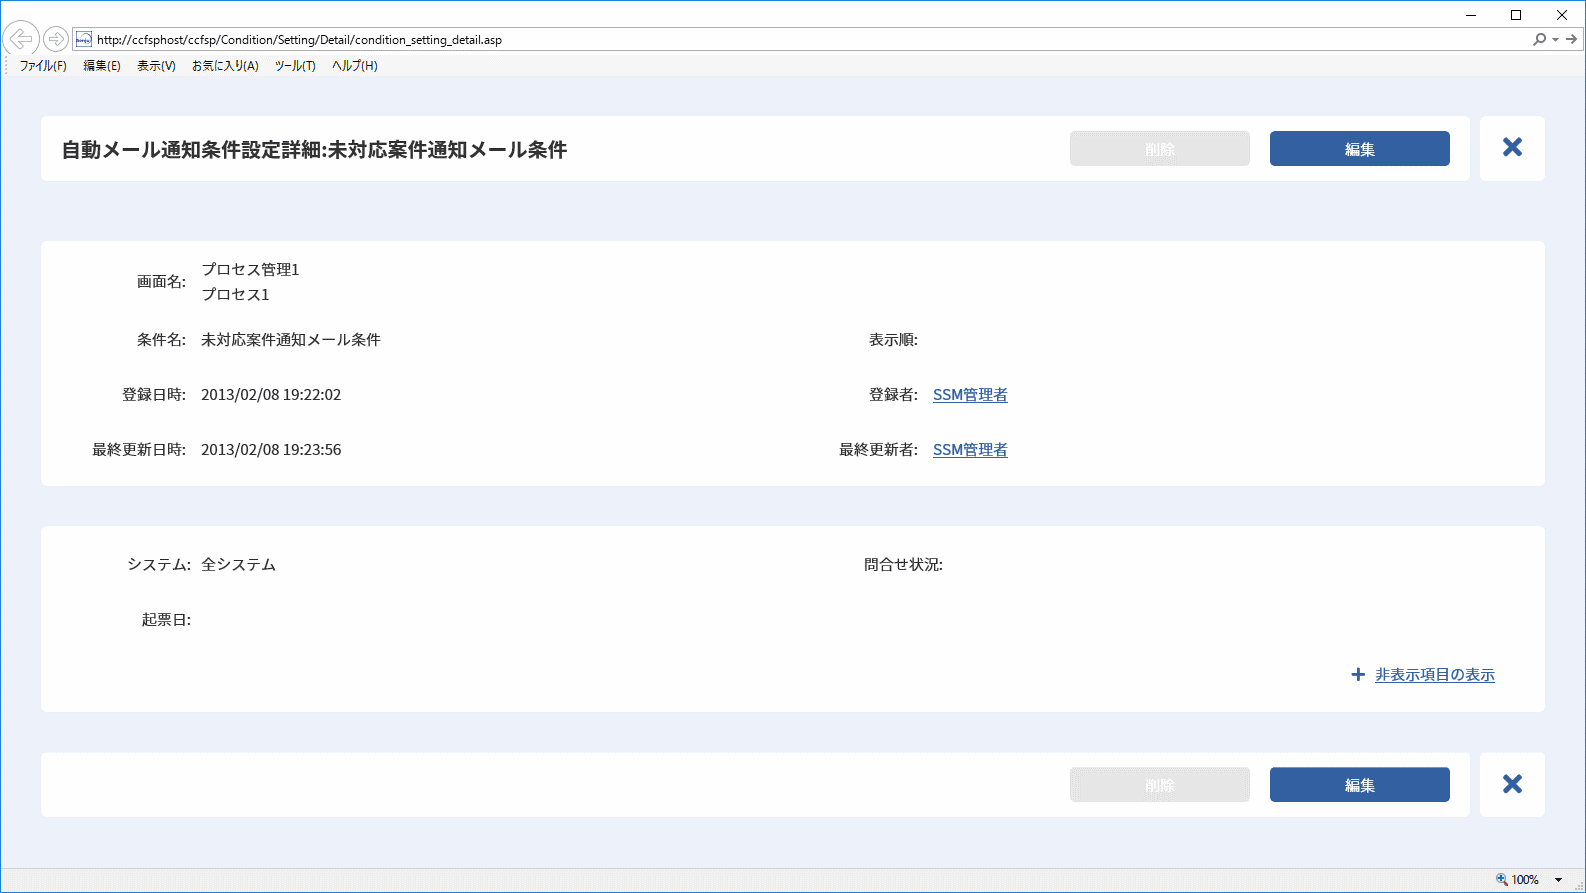Viewport: 1586px width, 893px height.
Task: Close the detail page with the title-bar X icon
Action: tap(1512, 148)
